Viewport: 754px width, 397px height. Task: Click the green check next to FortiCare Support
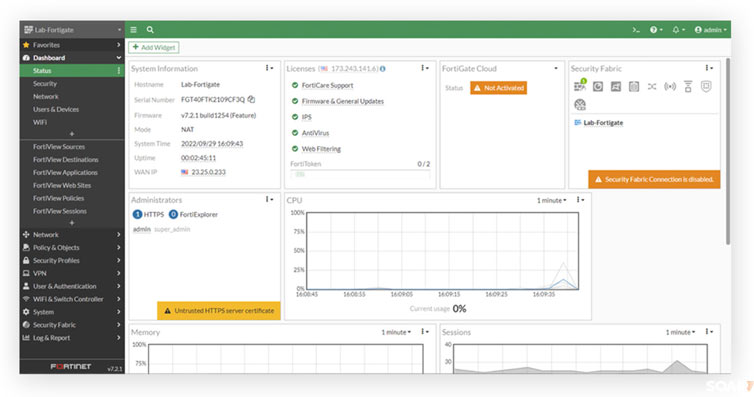pyautogui.click(x=295, y=85)
